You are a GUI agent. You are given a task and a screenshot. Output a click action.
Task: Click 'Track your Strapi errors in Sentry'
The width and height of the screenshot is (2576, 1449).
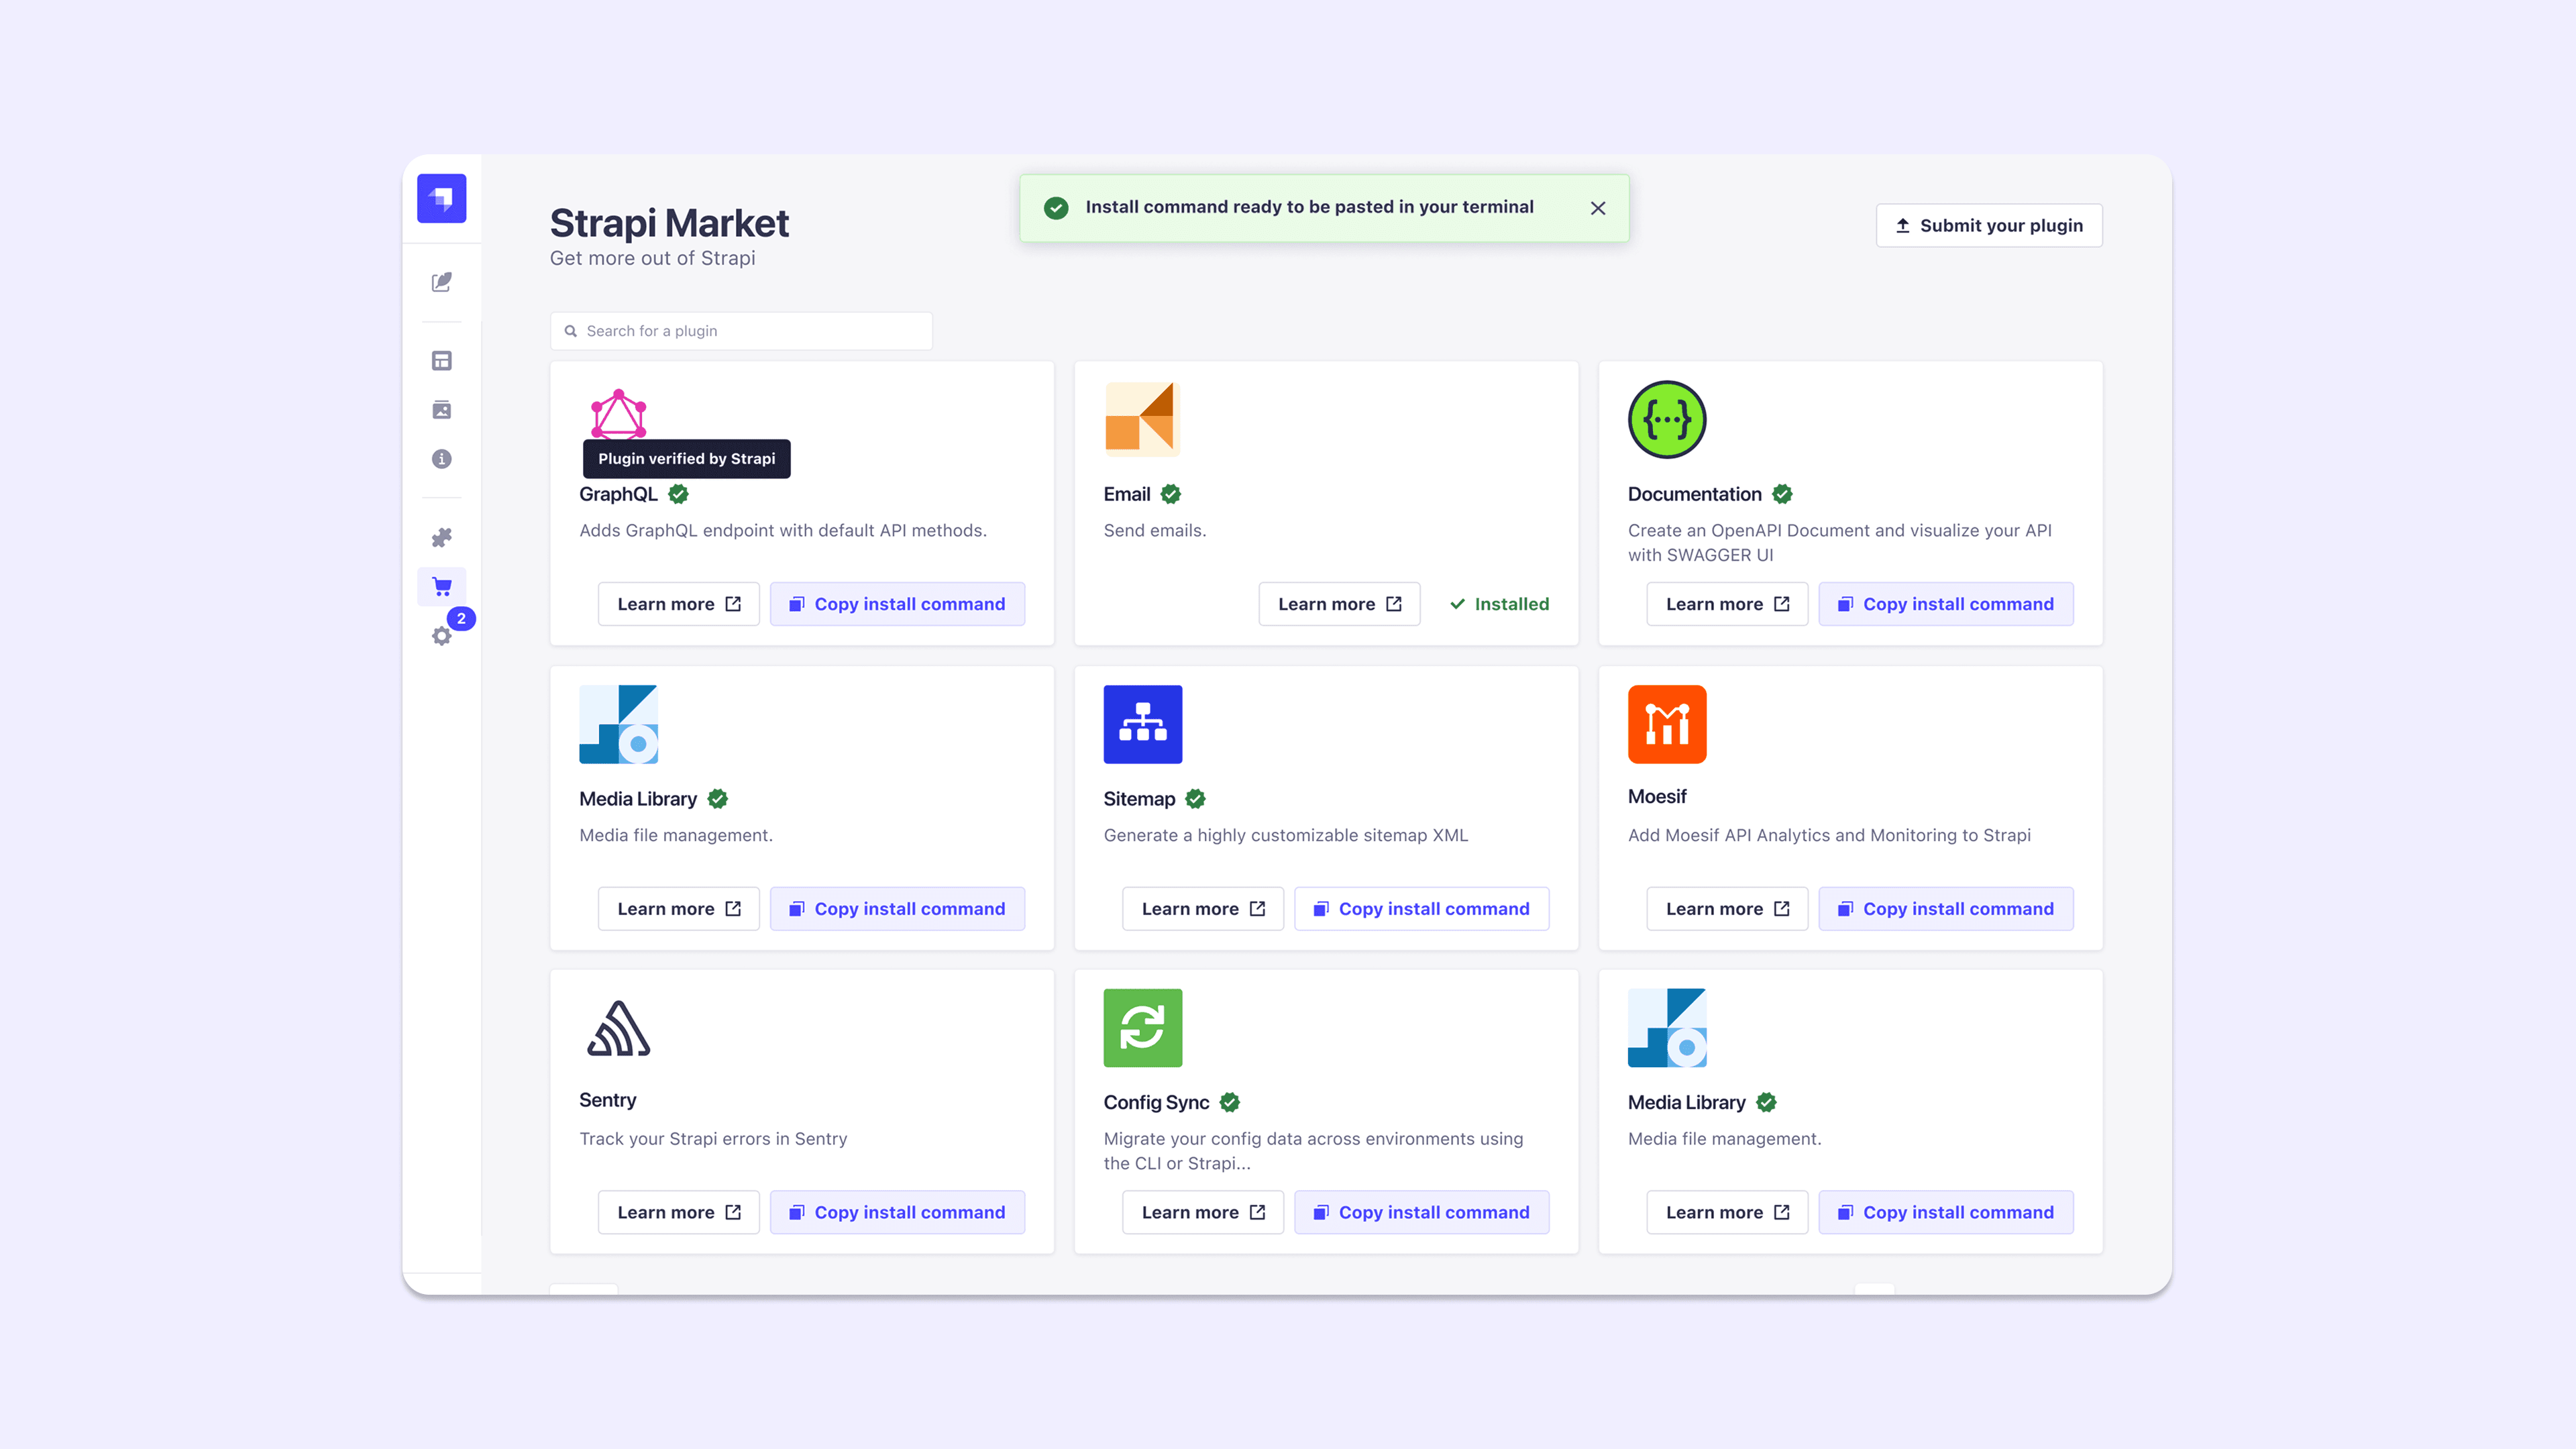coord(713,1139)
